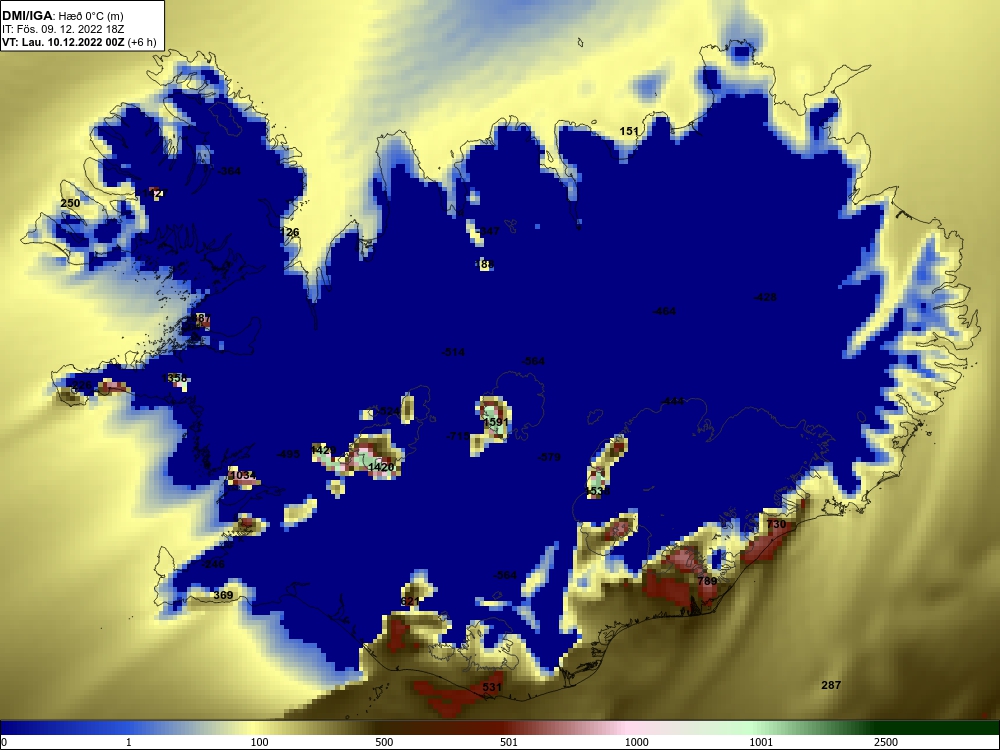
Task: Click the map value '250'
Action: click(70, 203)
